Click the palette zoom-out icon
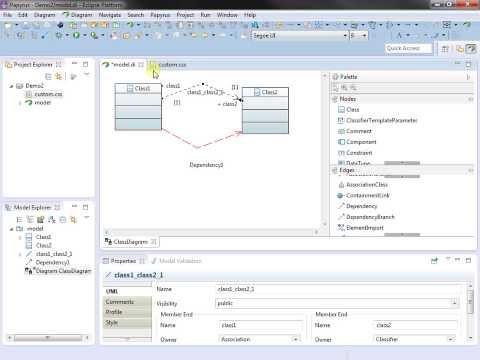Screen dimensions: 480x360 (x=353, y=88)
